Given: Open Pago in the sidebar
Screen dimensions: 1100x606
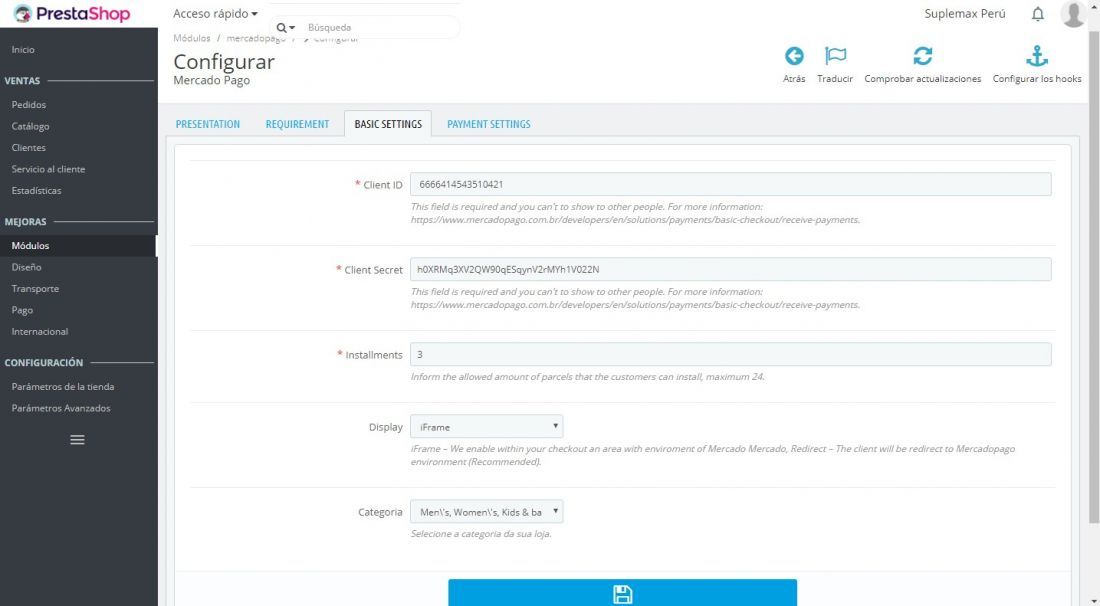Looking at the screenshot, I should 22,310.
